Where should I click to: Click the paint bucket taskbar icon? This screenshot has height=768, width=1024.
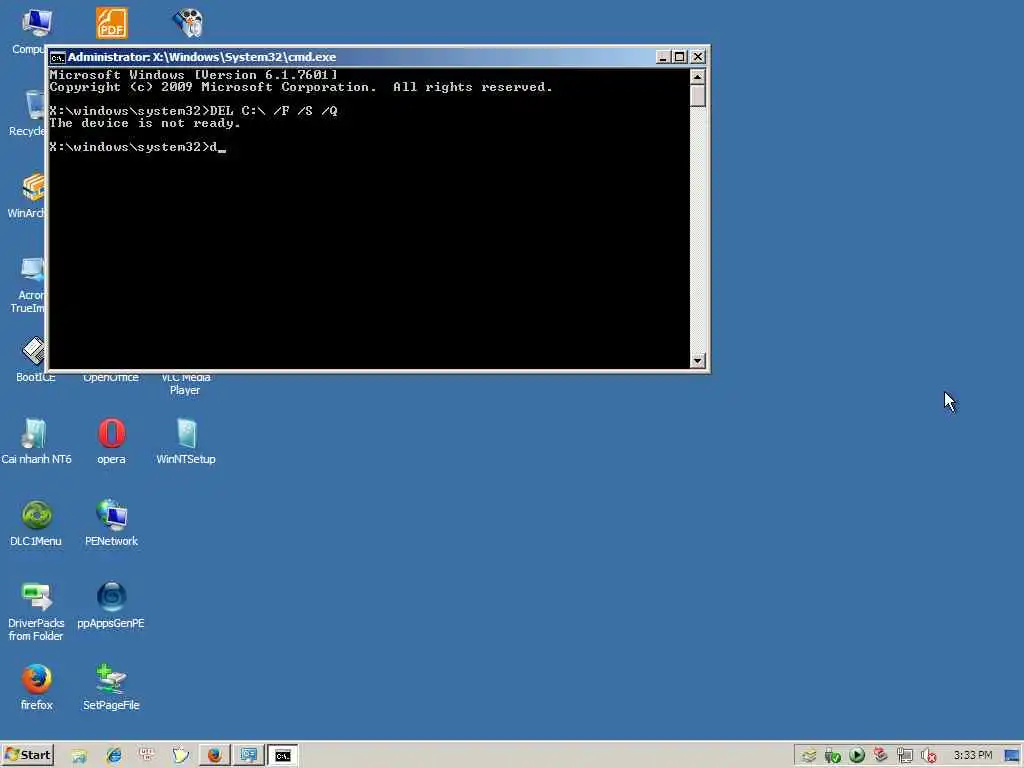180,756
